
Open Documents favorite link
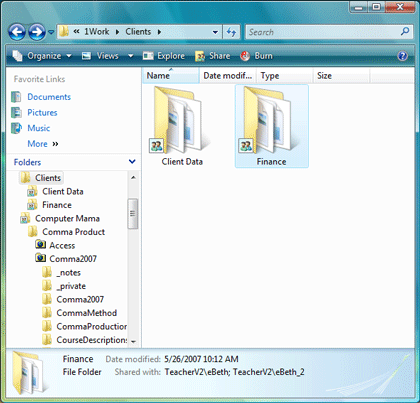49,97
